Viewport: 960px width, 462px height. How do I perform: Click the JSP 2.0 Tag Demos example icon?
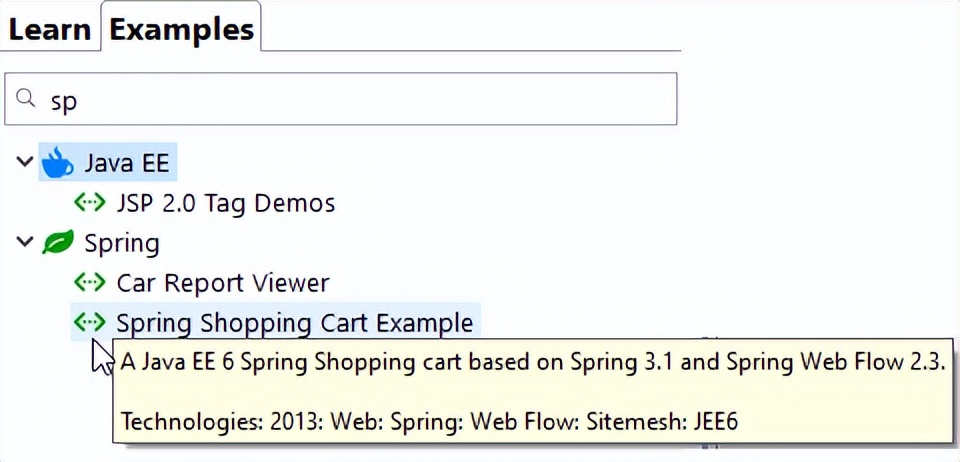click(90, 203)
